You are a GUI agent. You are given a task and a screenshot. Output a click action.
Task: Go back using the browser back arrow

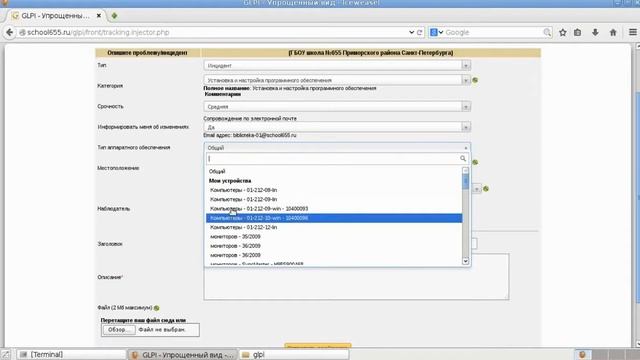[x=9, y=32]
